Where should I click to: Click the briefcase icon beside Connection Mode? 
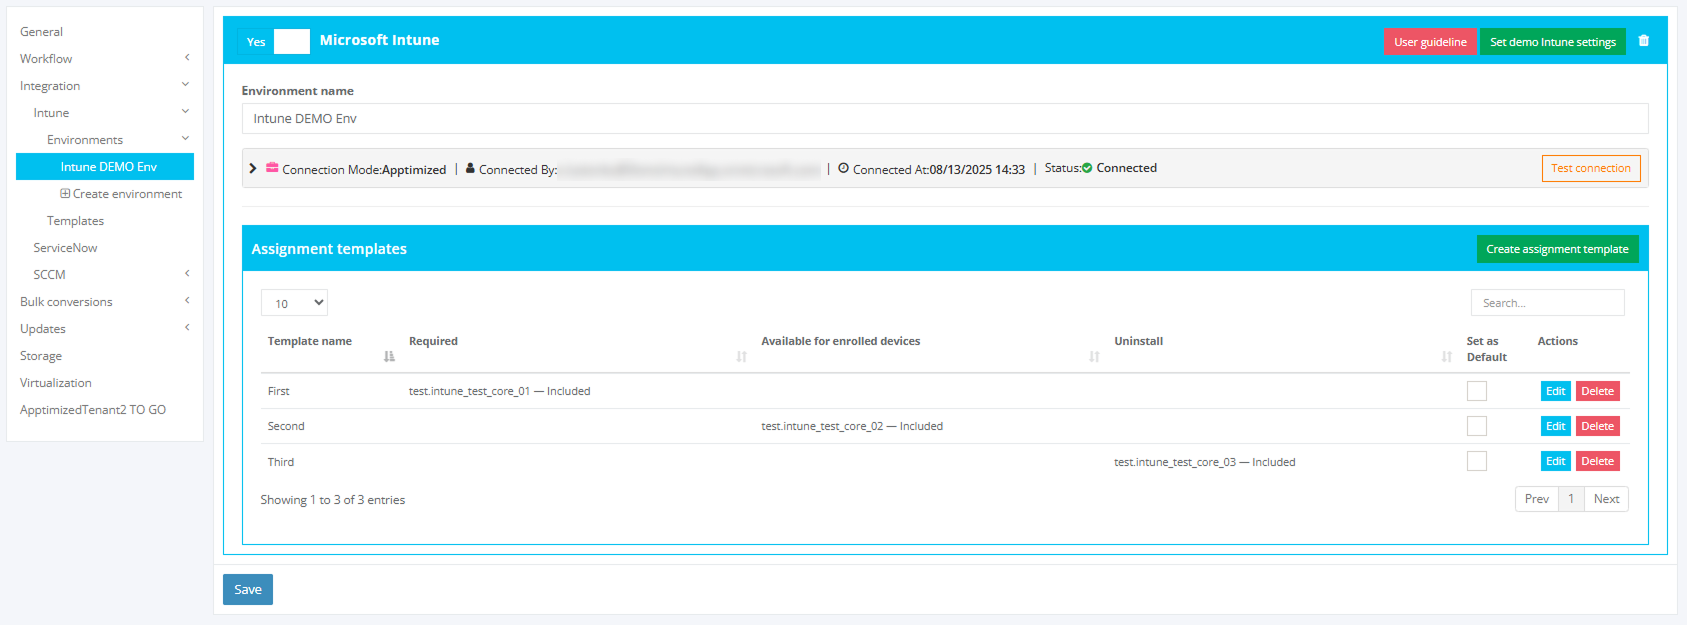[x=272, y=168]
